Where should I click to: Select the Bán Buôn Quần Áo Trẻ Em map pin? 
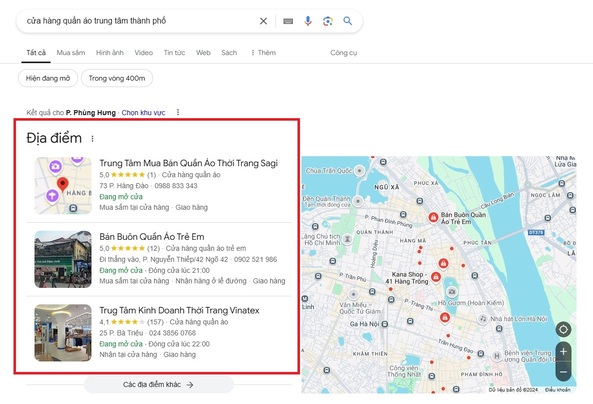pyautogui.click(x=433, y=218)
